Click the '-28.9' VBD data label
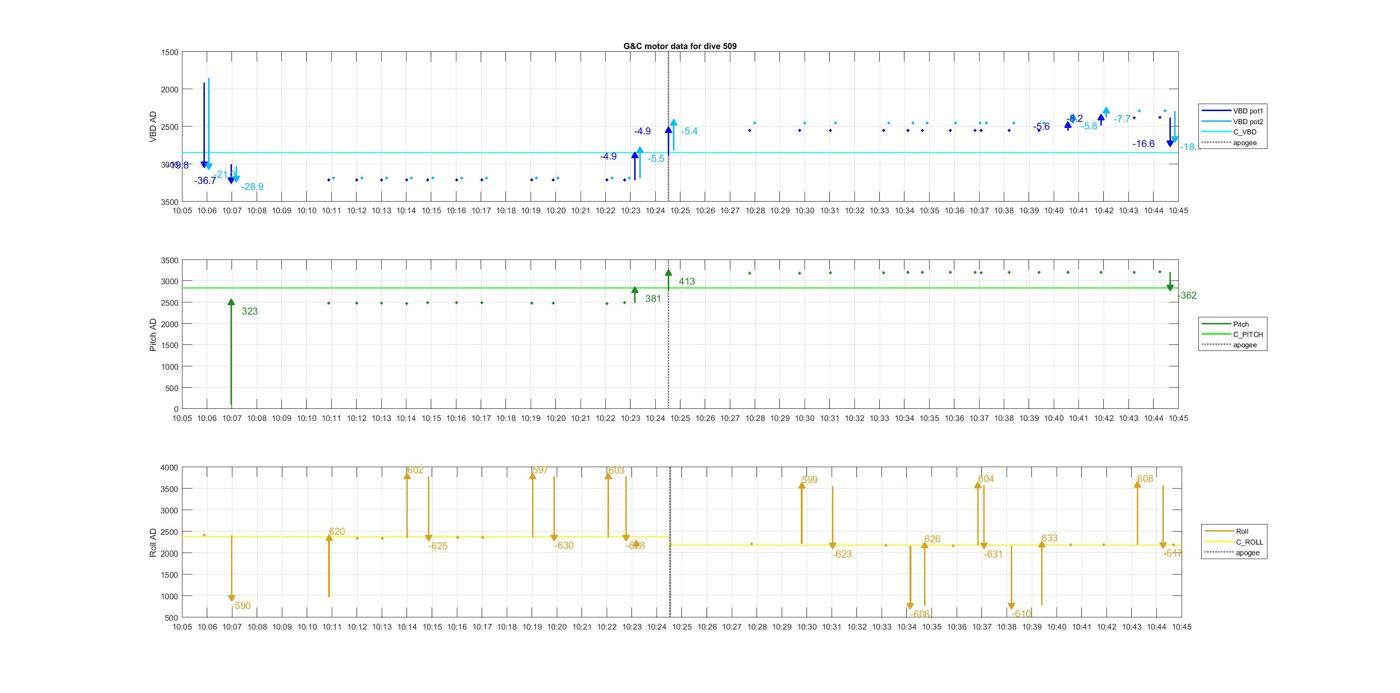The height and width of the screenshot is (693, 1400). pyautogui.click(x=252, y=187)
